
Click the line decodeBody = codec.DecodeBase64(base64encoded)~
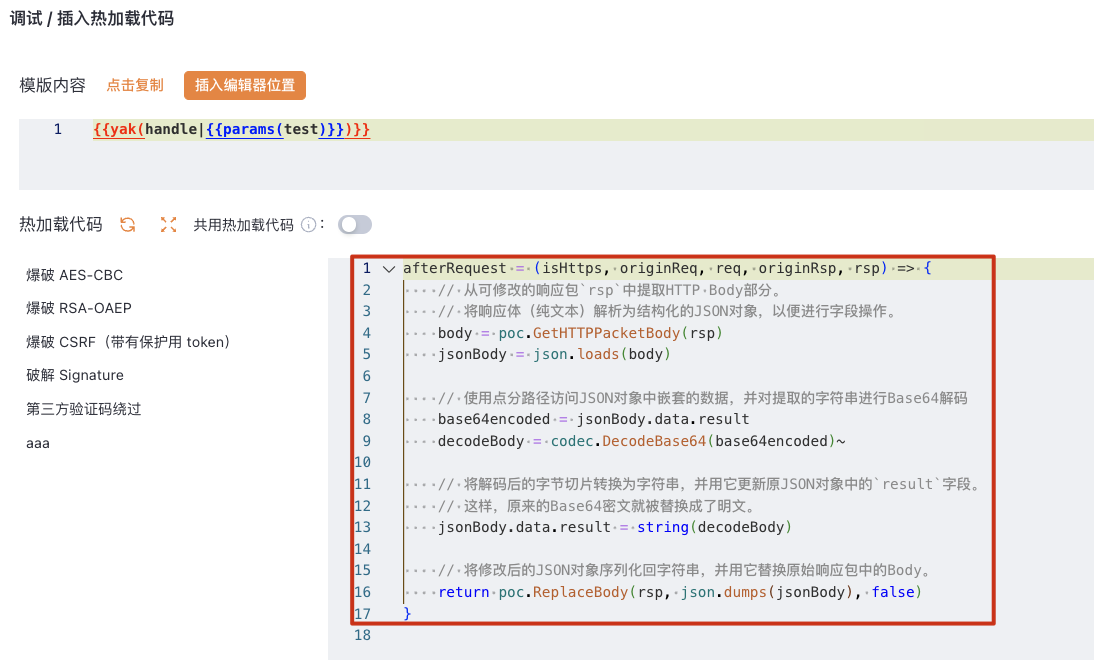tap(641, 441)
